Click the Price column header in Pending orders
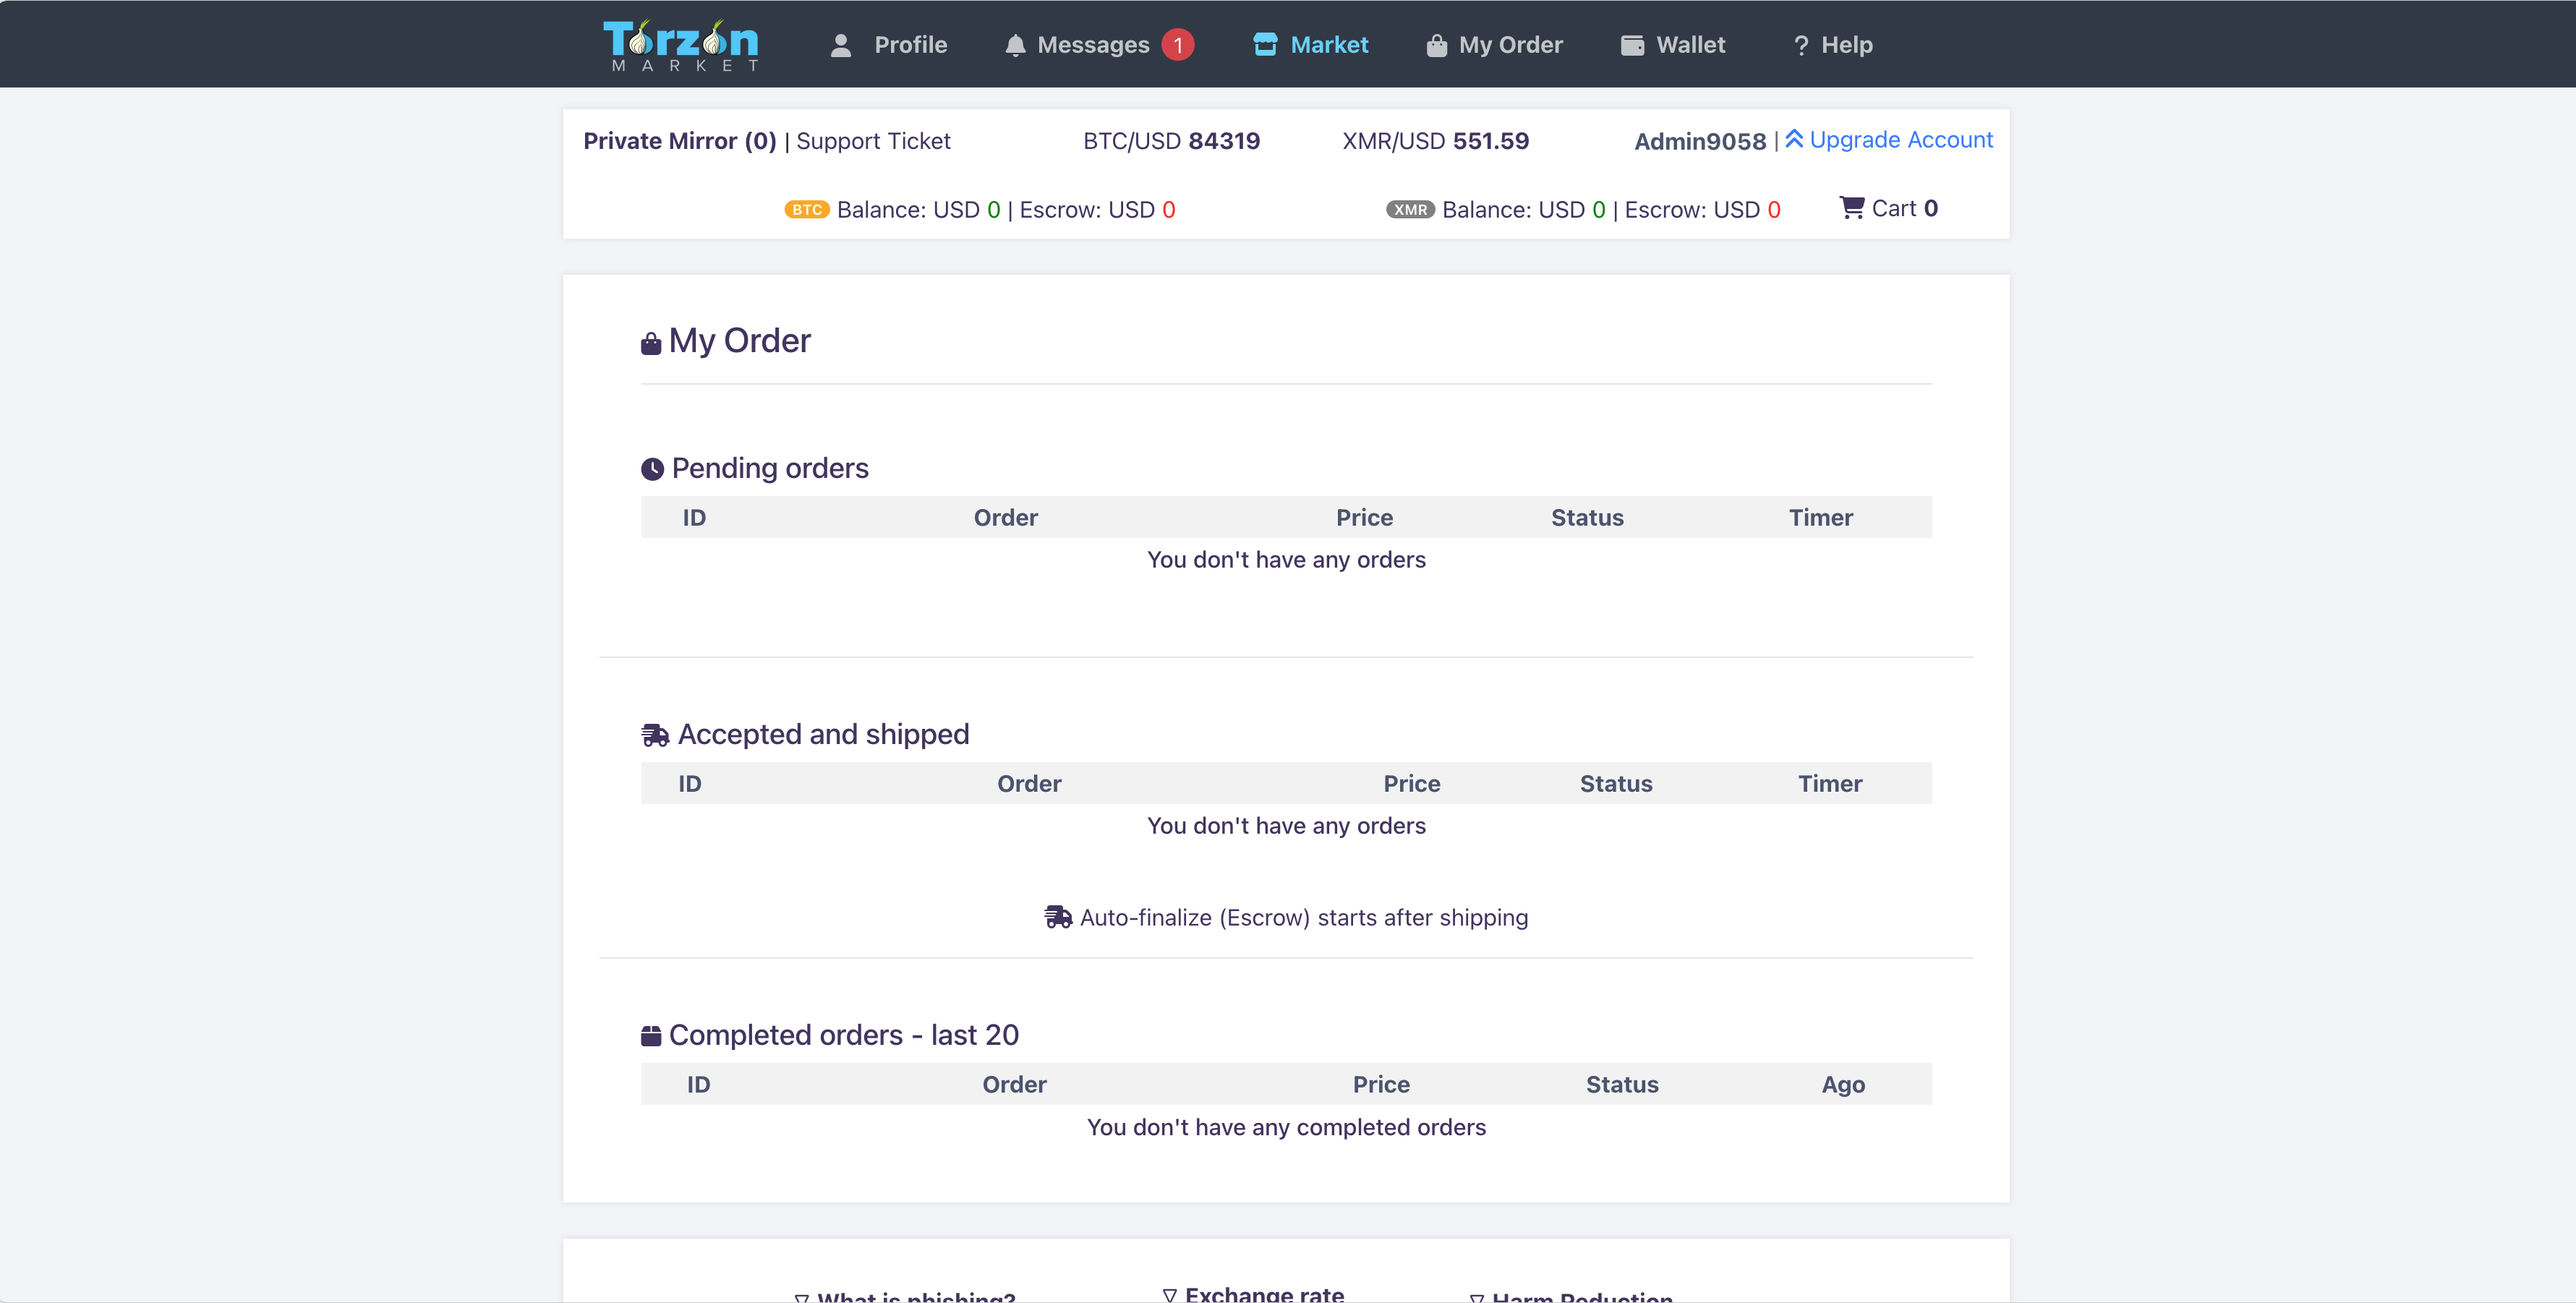This screenshot has width=2576, height=1303. 1364,518
